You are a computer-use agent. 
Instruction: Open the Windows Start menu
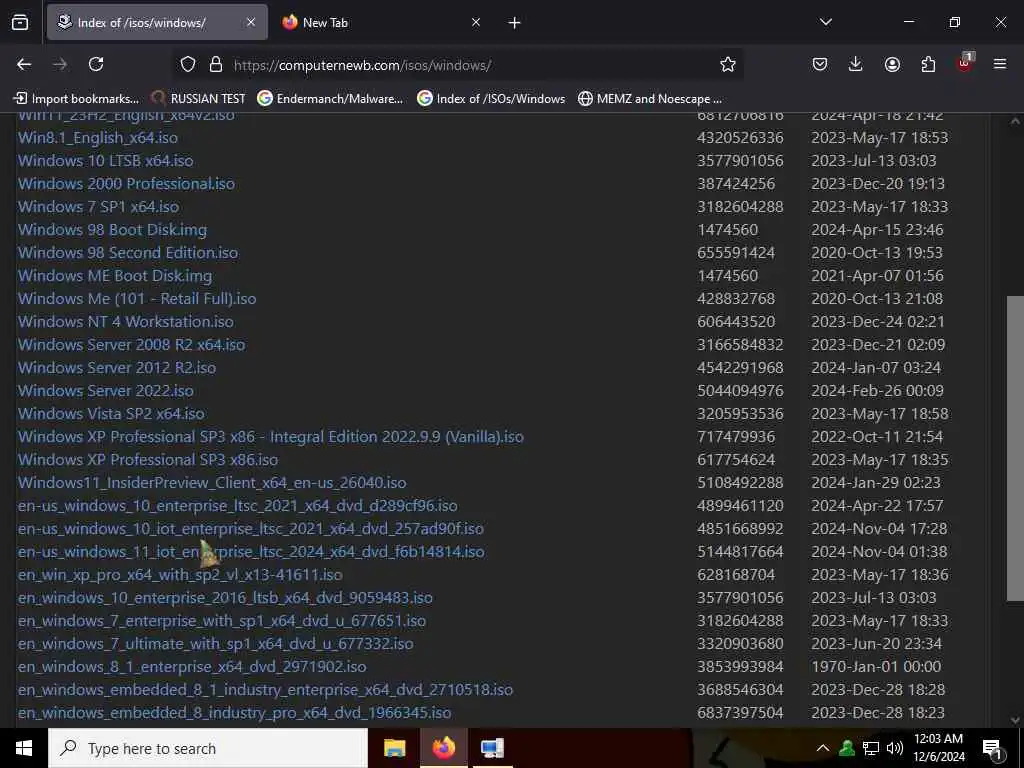click(x=24, y=748)
